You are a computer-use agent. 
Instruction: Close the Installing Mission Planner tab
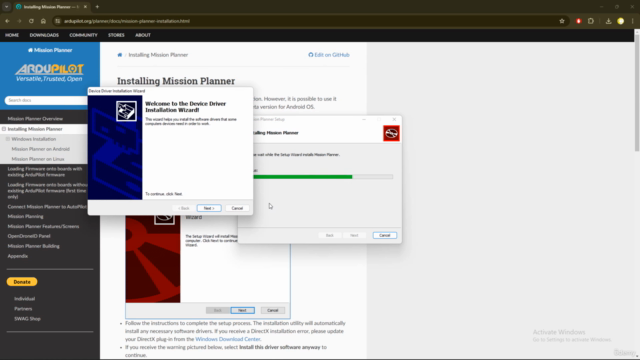tap(85, 7)
